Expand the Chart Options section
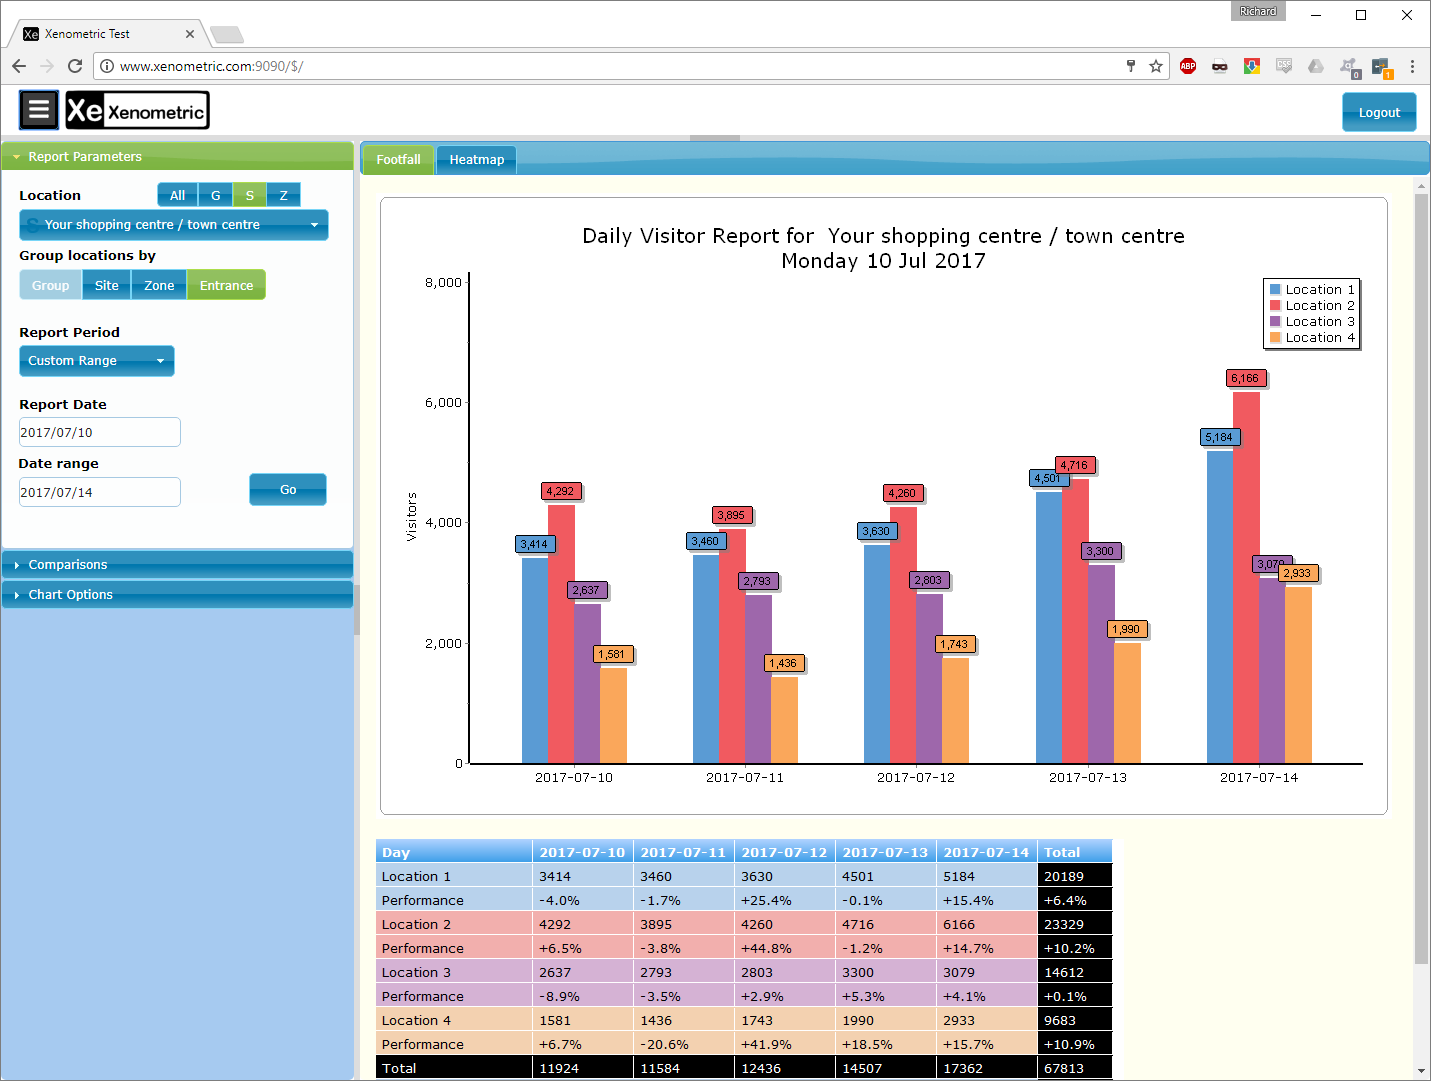 tap(178, 595)
